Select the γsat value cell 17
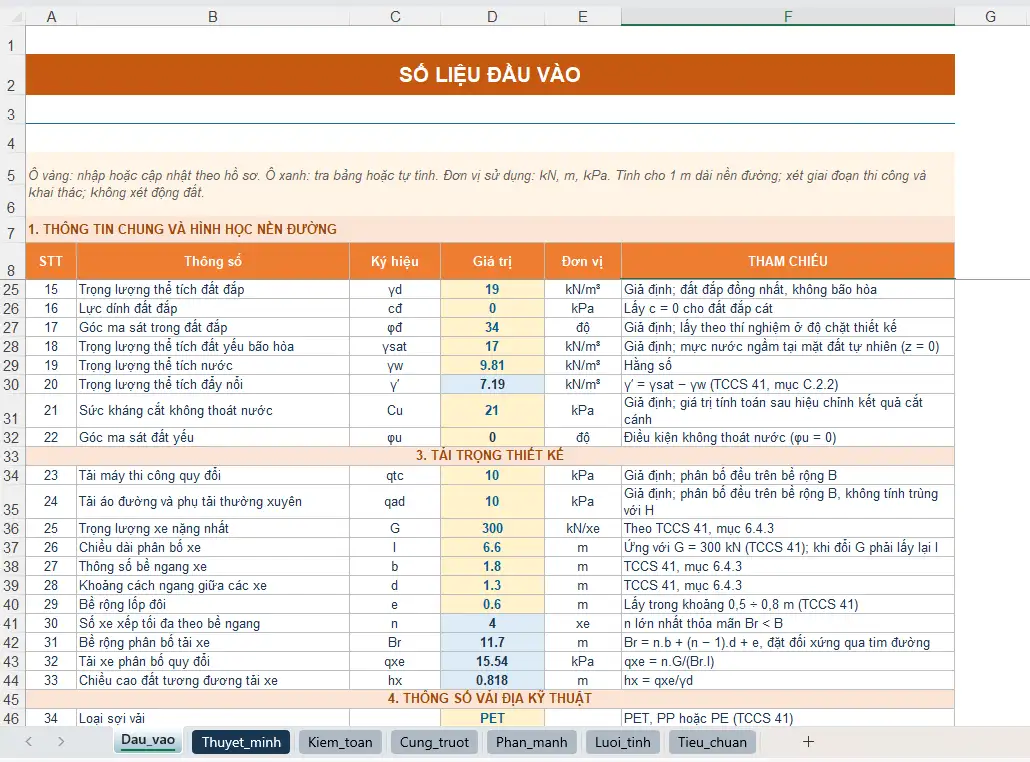 492,347
